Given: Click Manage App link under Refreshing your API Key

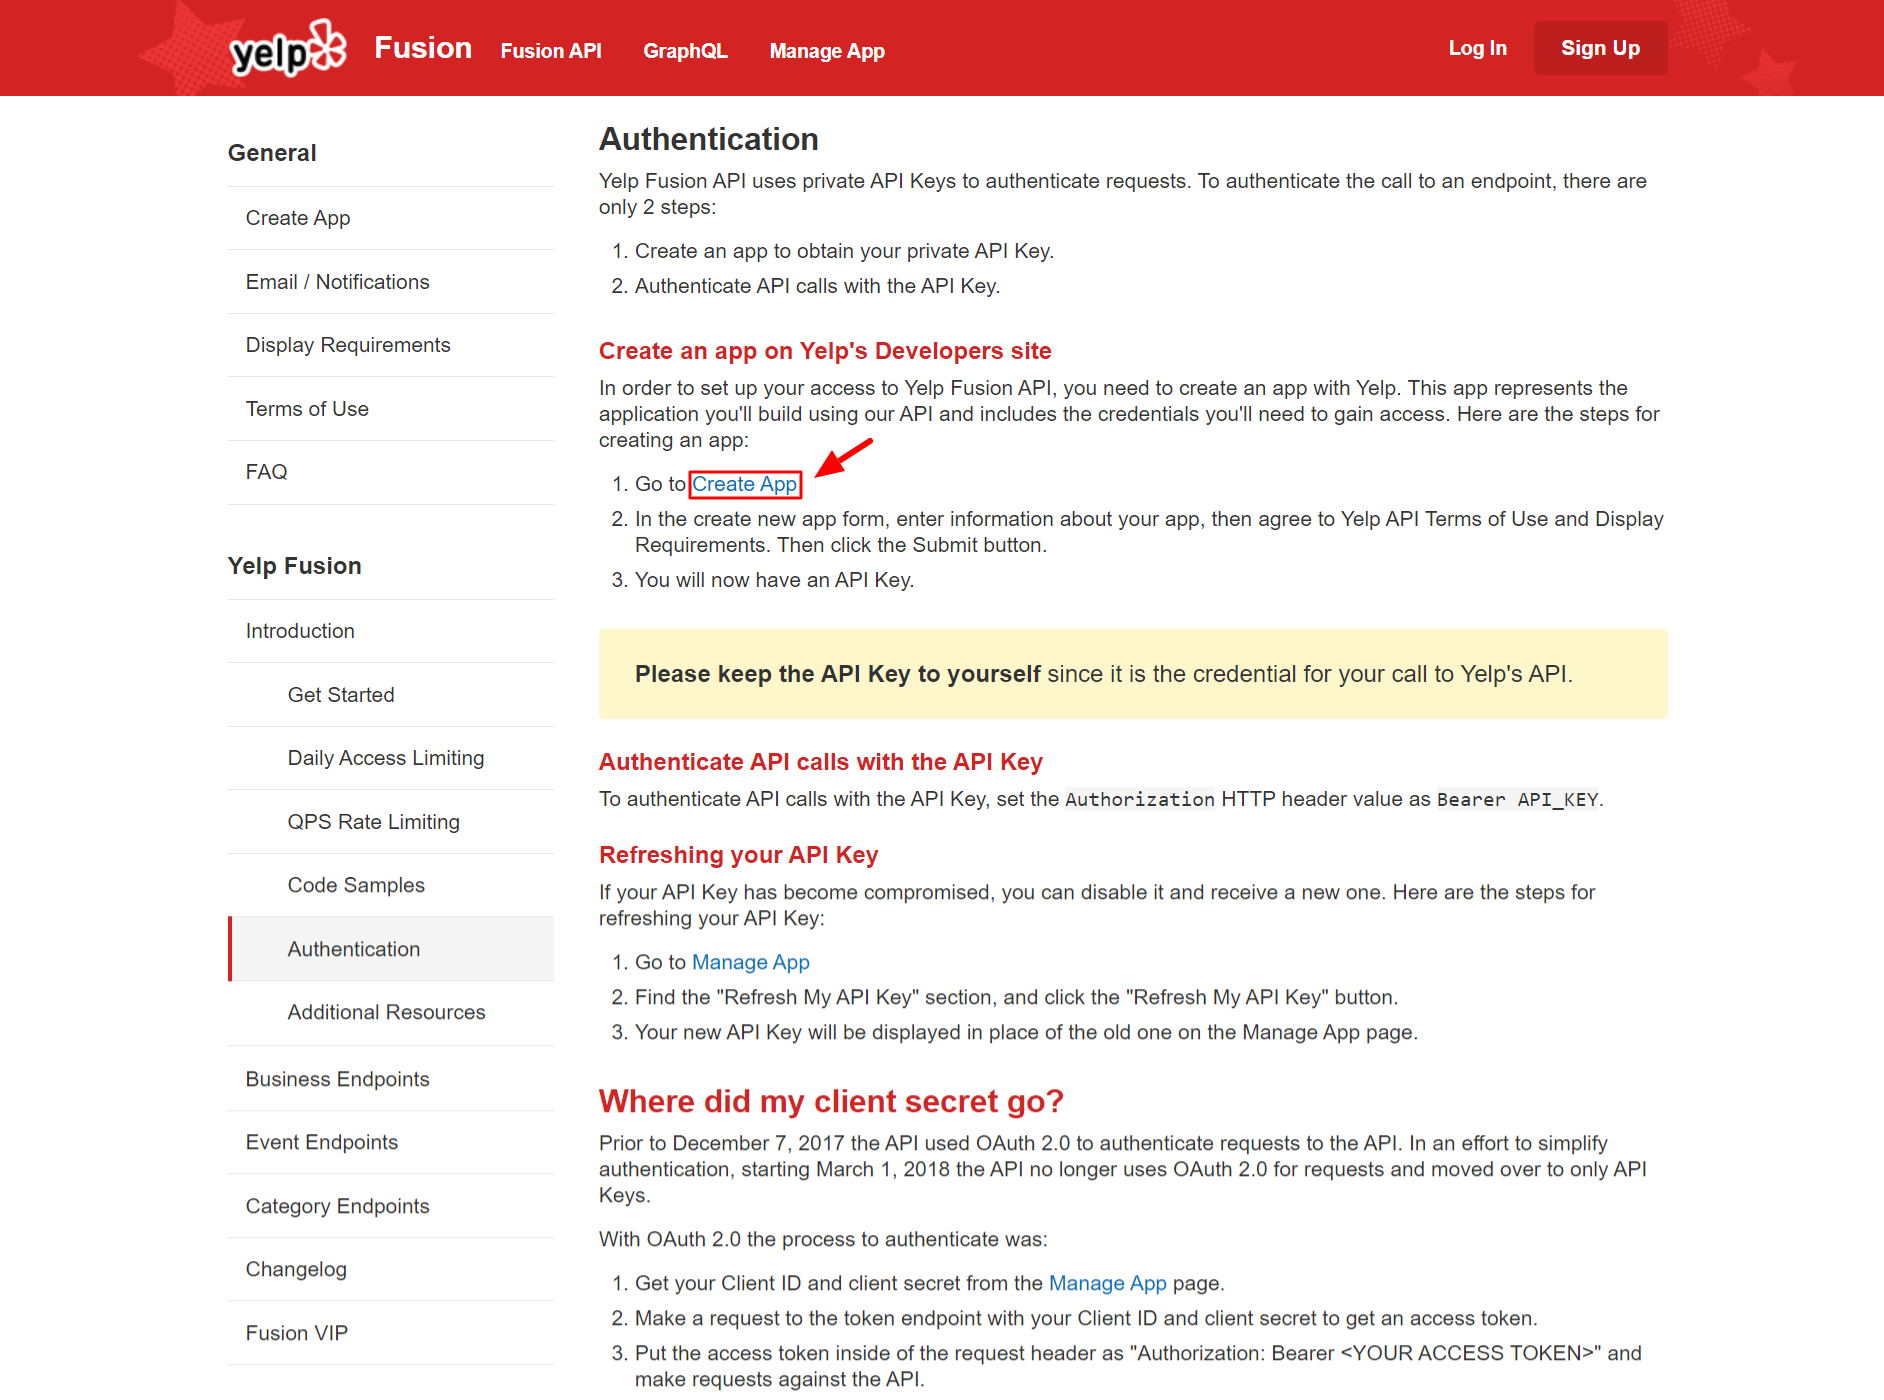Looking at the screenshot, I should 751,962.
